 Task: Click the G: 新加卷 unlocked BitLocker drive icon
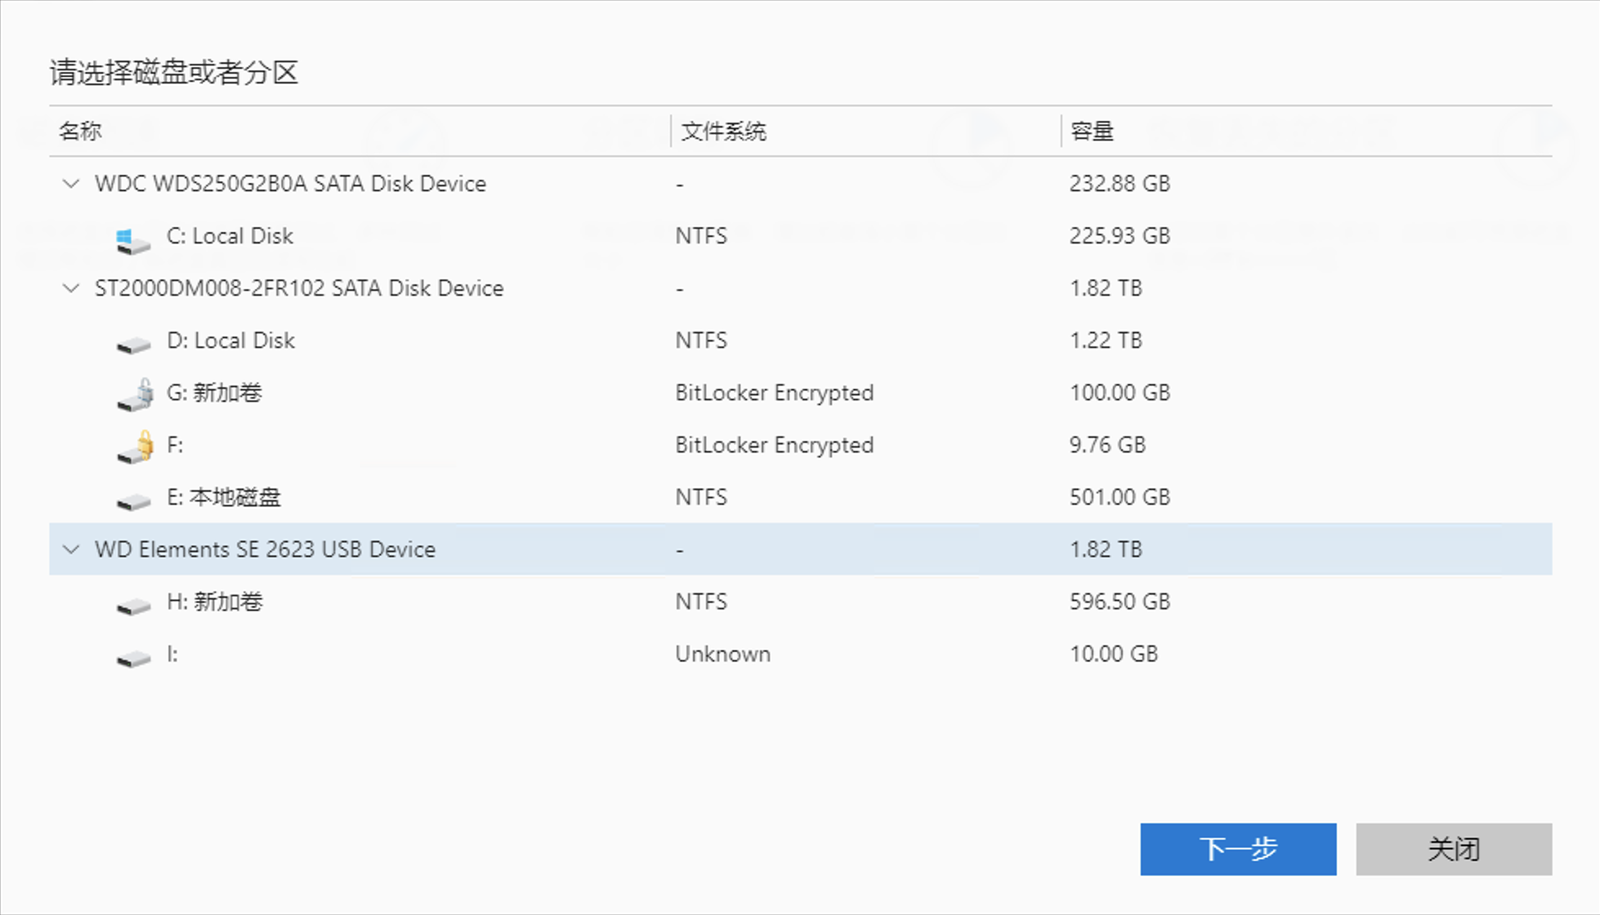click(x=135, y=395)
